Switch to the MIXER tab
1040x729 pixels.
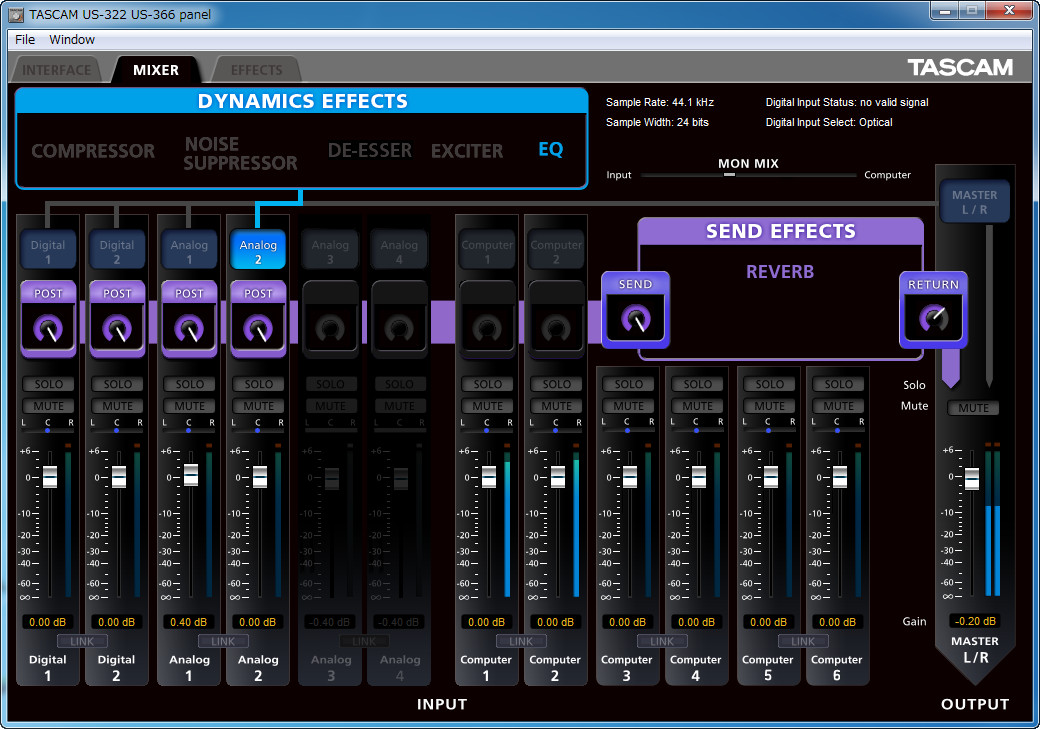[x=156, y=70]
